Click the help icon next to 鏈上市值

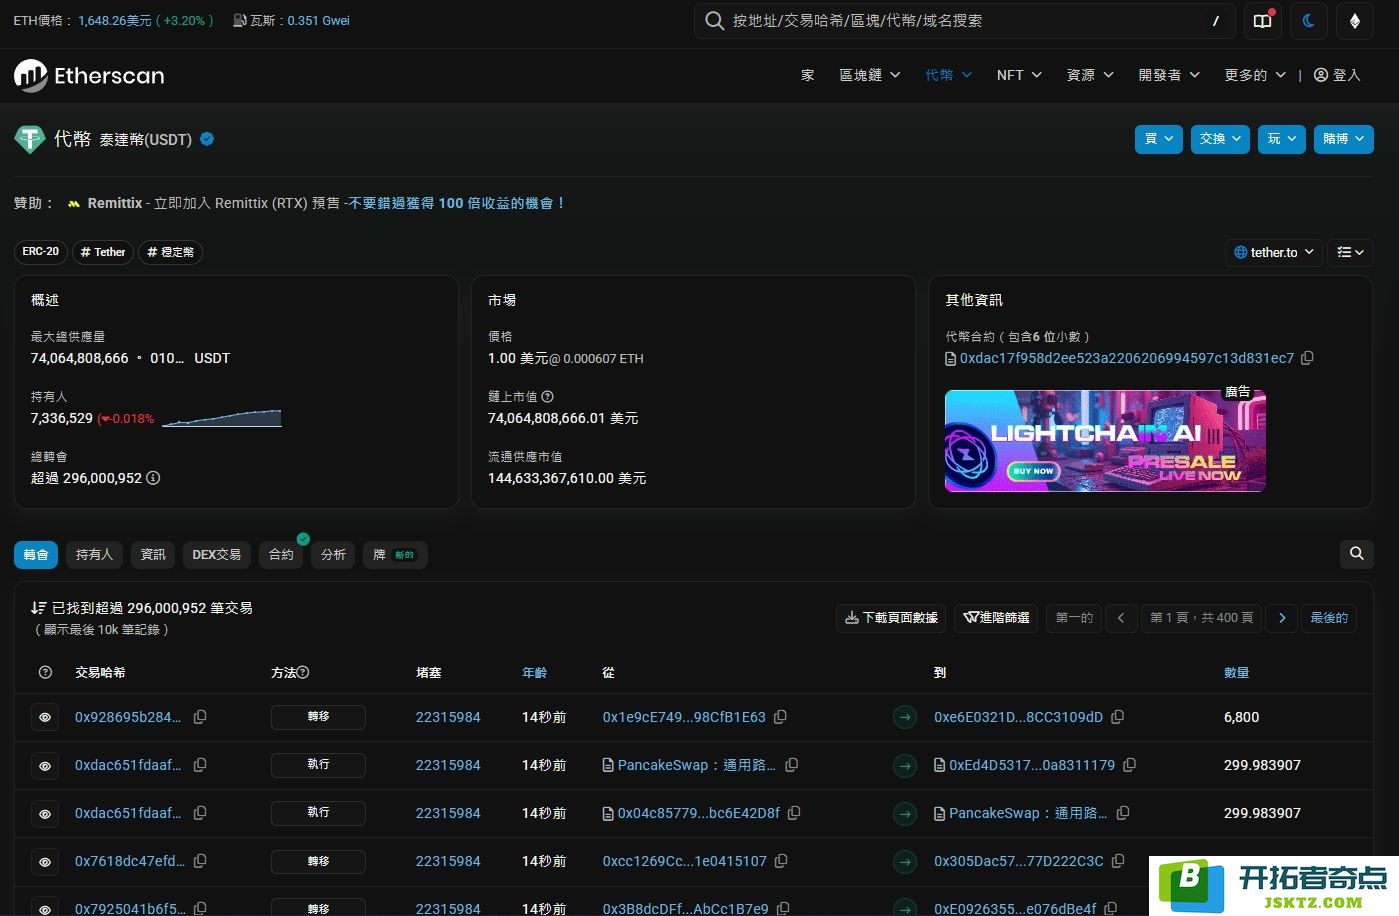pos(547,397)
